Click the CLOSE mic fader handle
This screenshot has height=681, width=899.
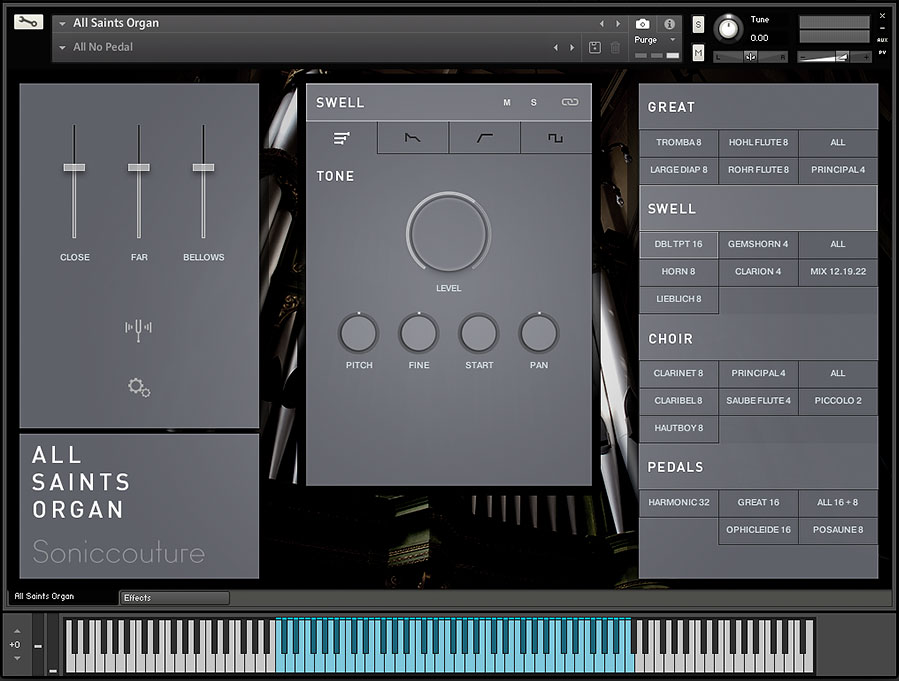coord(74,167)
